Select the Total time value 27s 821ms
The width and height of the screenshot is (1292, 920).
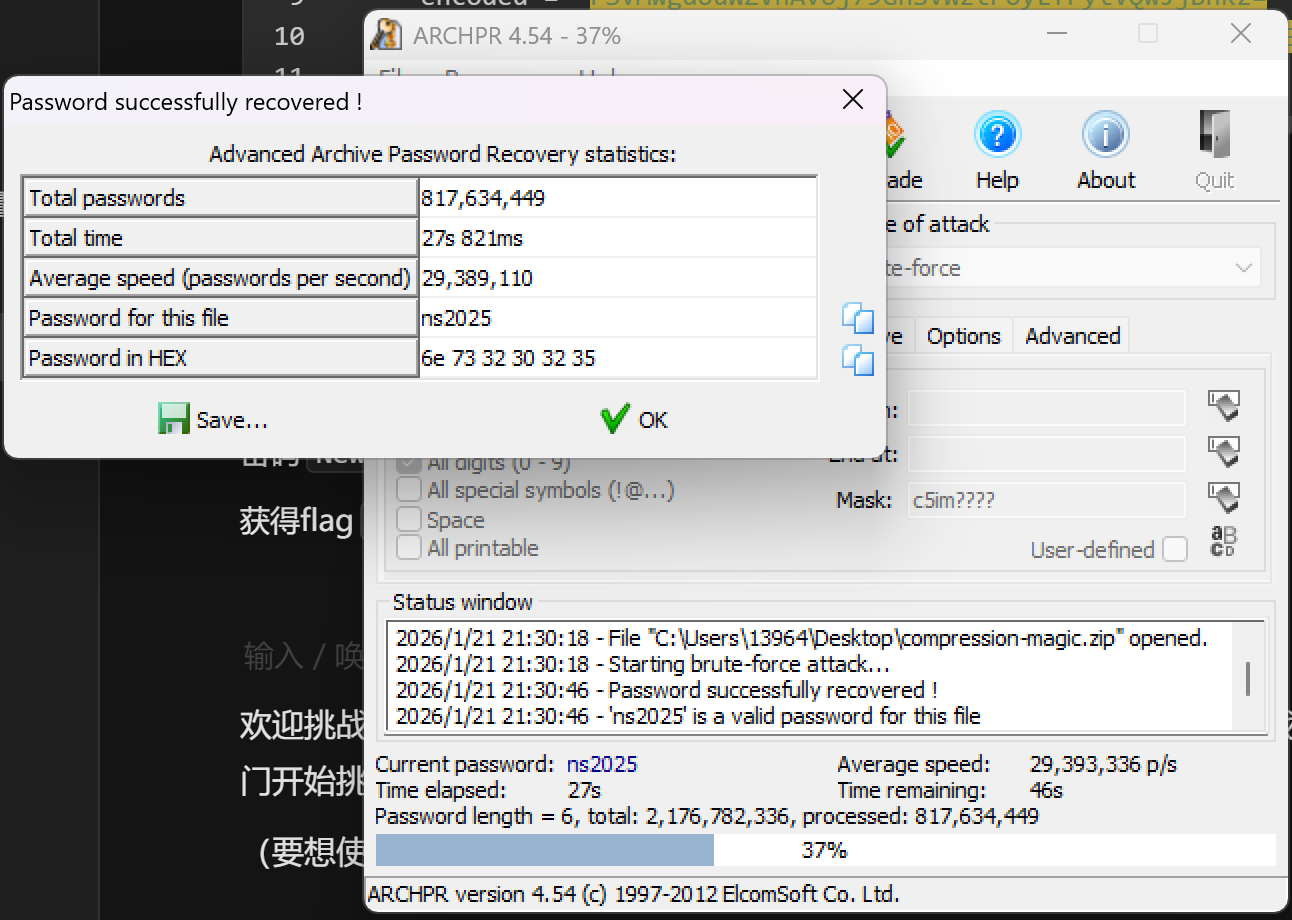(618, 238)
